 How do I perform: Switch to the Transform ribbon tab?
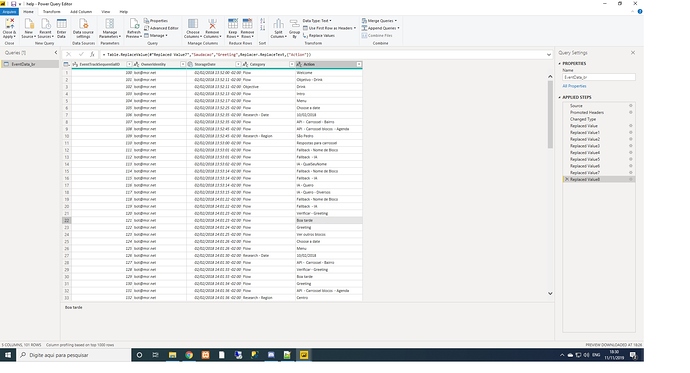point(51,11)
